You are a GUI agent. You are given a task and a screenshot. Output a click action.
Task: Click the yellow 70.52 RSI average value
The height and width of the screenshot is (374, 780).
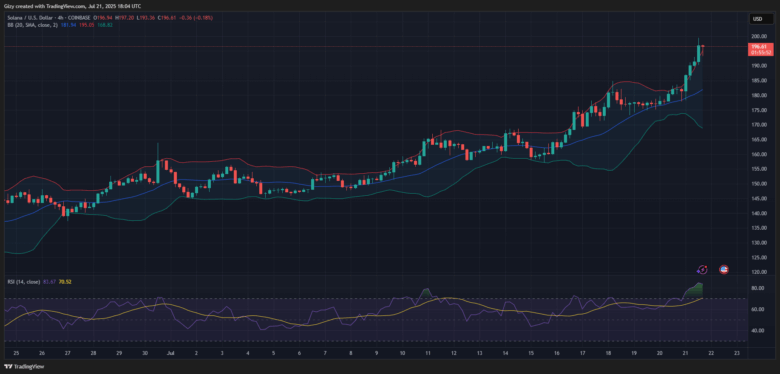(66, 281)
